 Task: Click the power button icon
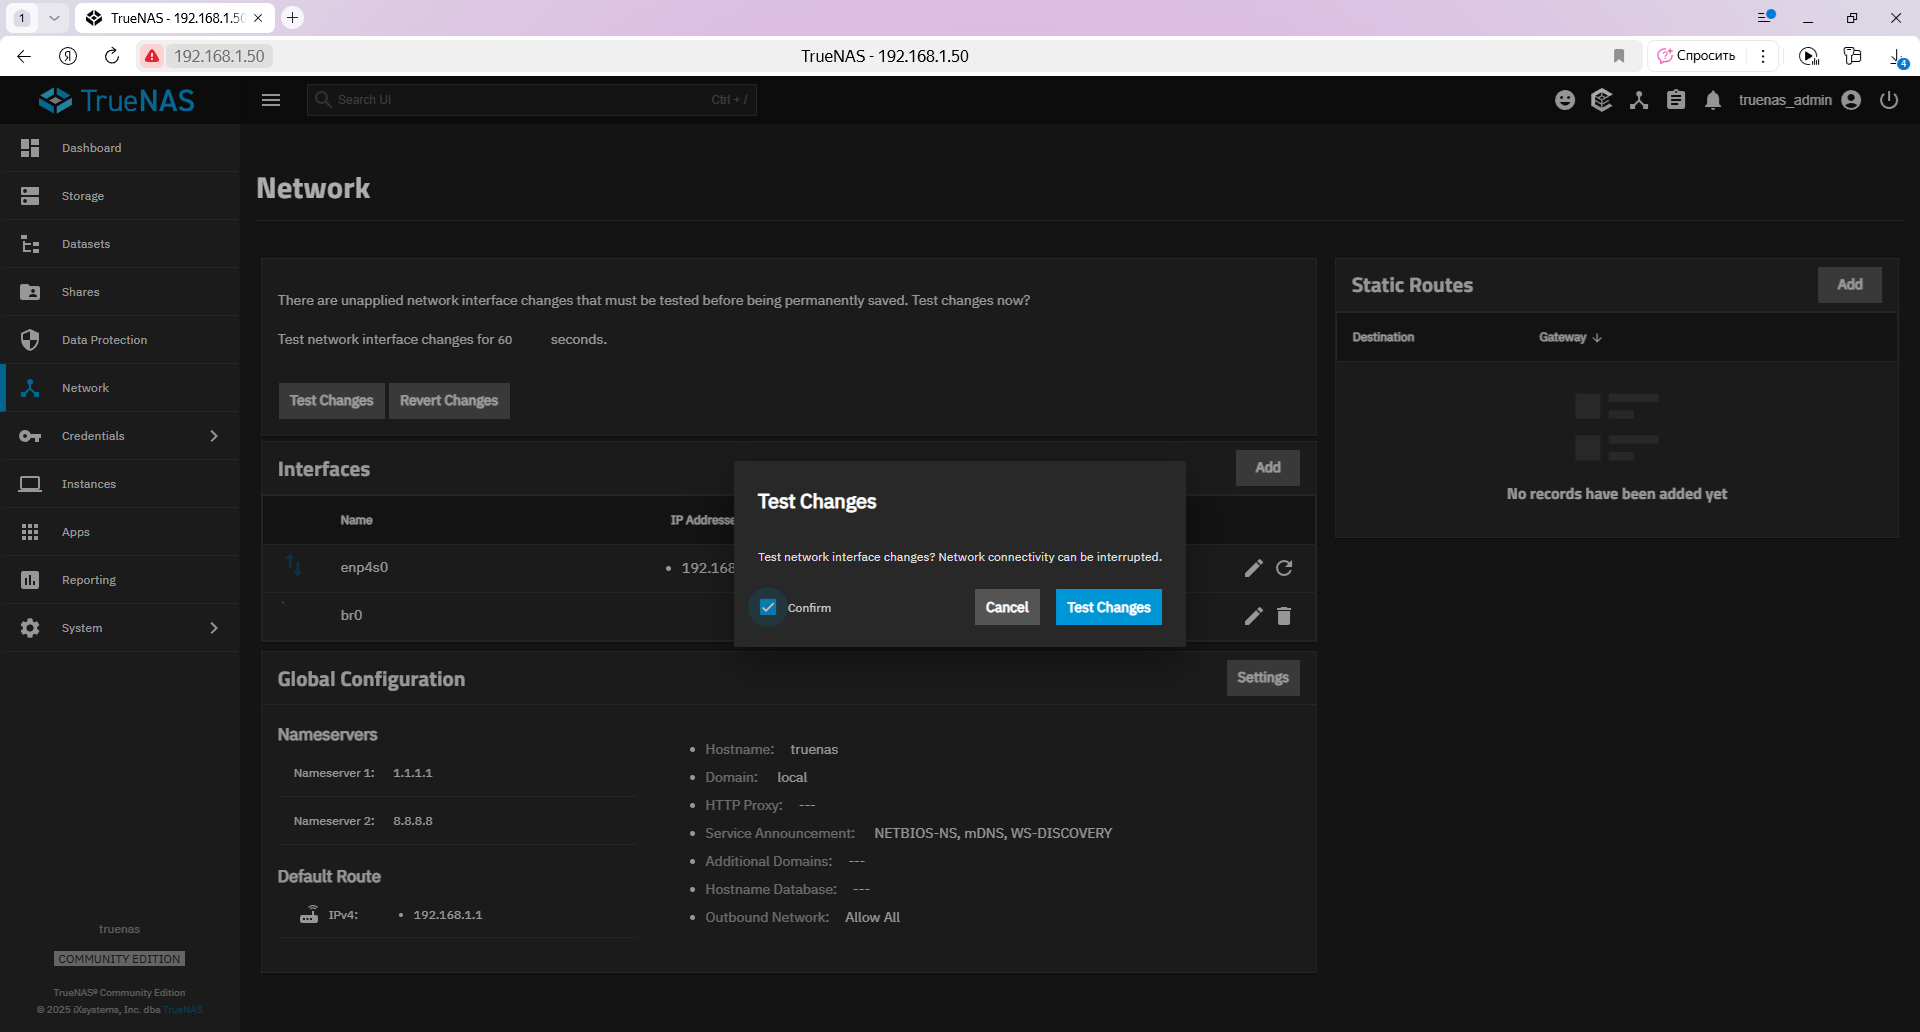(1889, 100)
